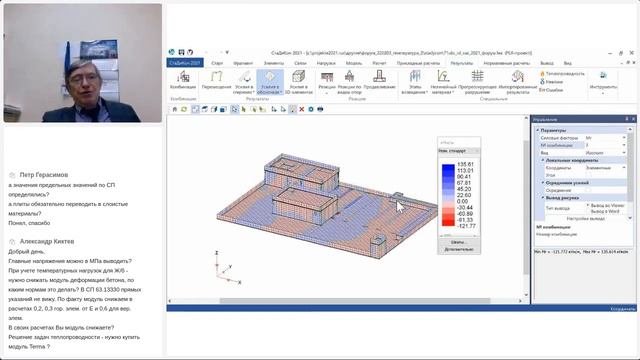Click the legend bottom slider
This screenshot has height=360, width=640.
click(x=458, y=236)
